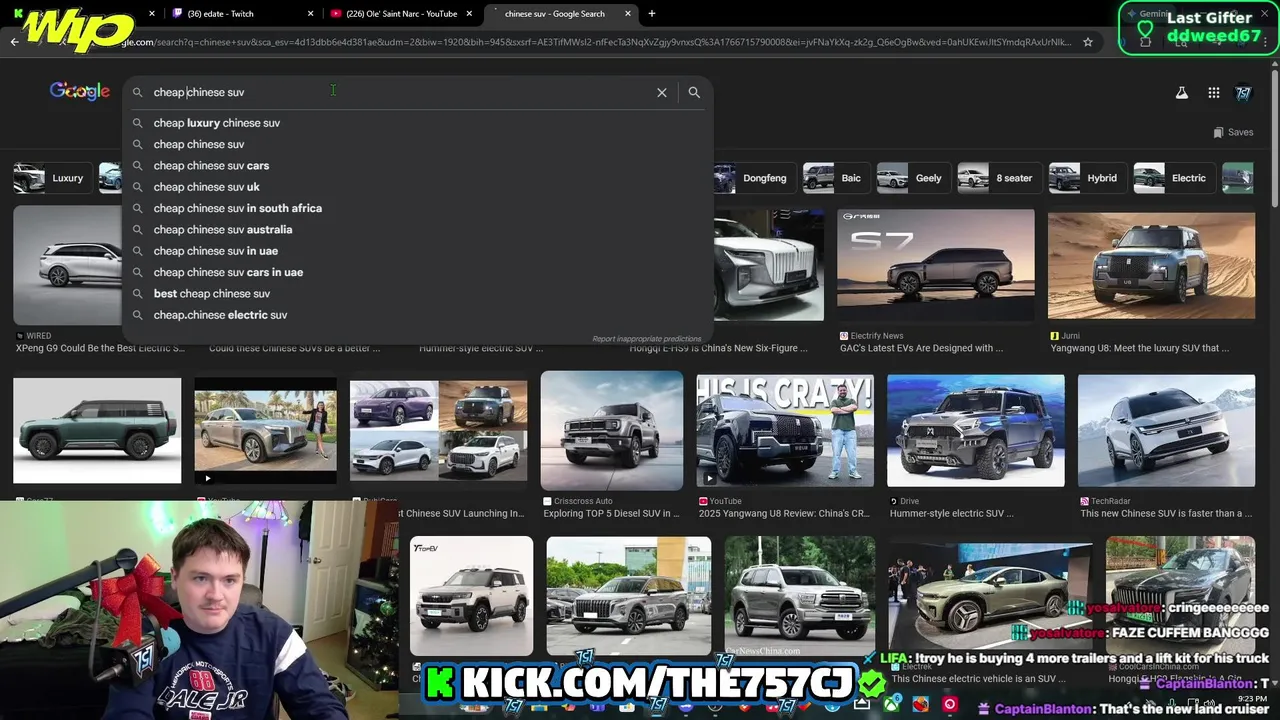Choose suggestion cheap chinese suv australia
This screenshot has width=1280, height=720.
(x=418, y=230)
